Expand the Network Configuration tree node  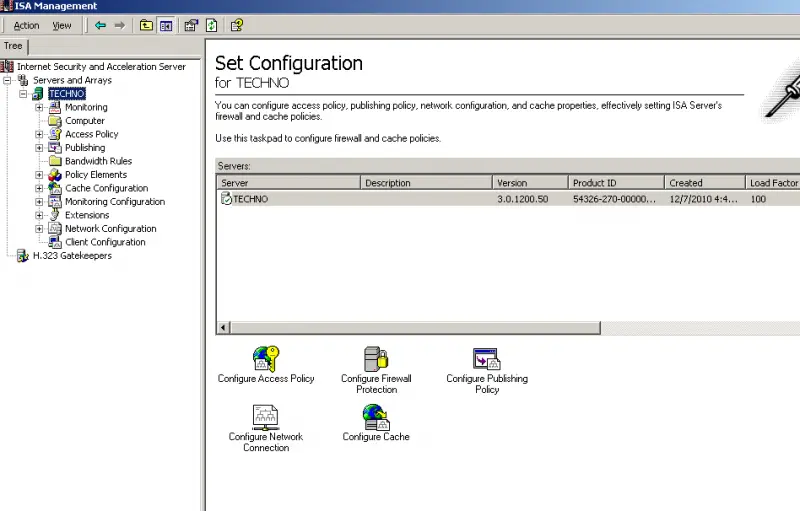(x=39, y=229)
